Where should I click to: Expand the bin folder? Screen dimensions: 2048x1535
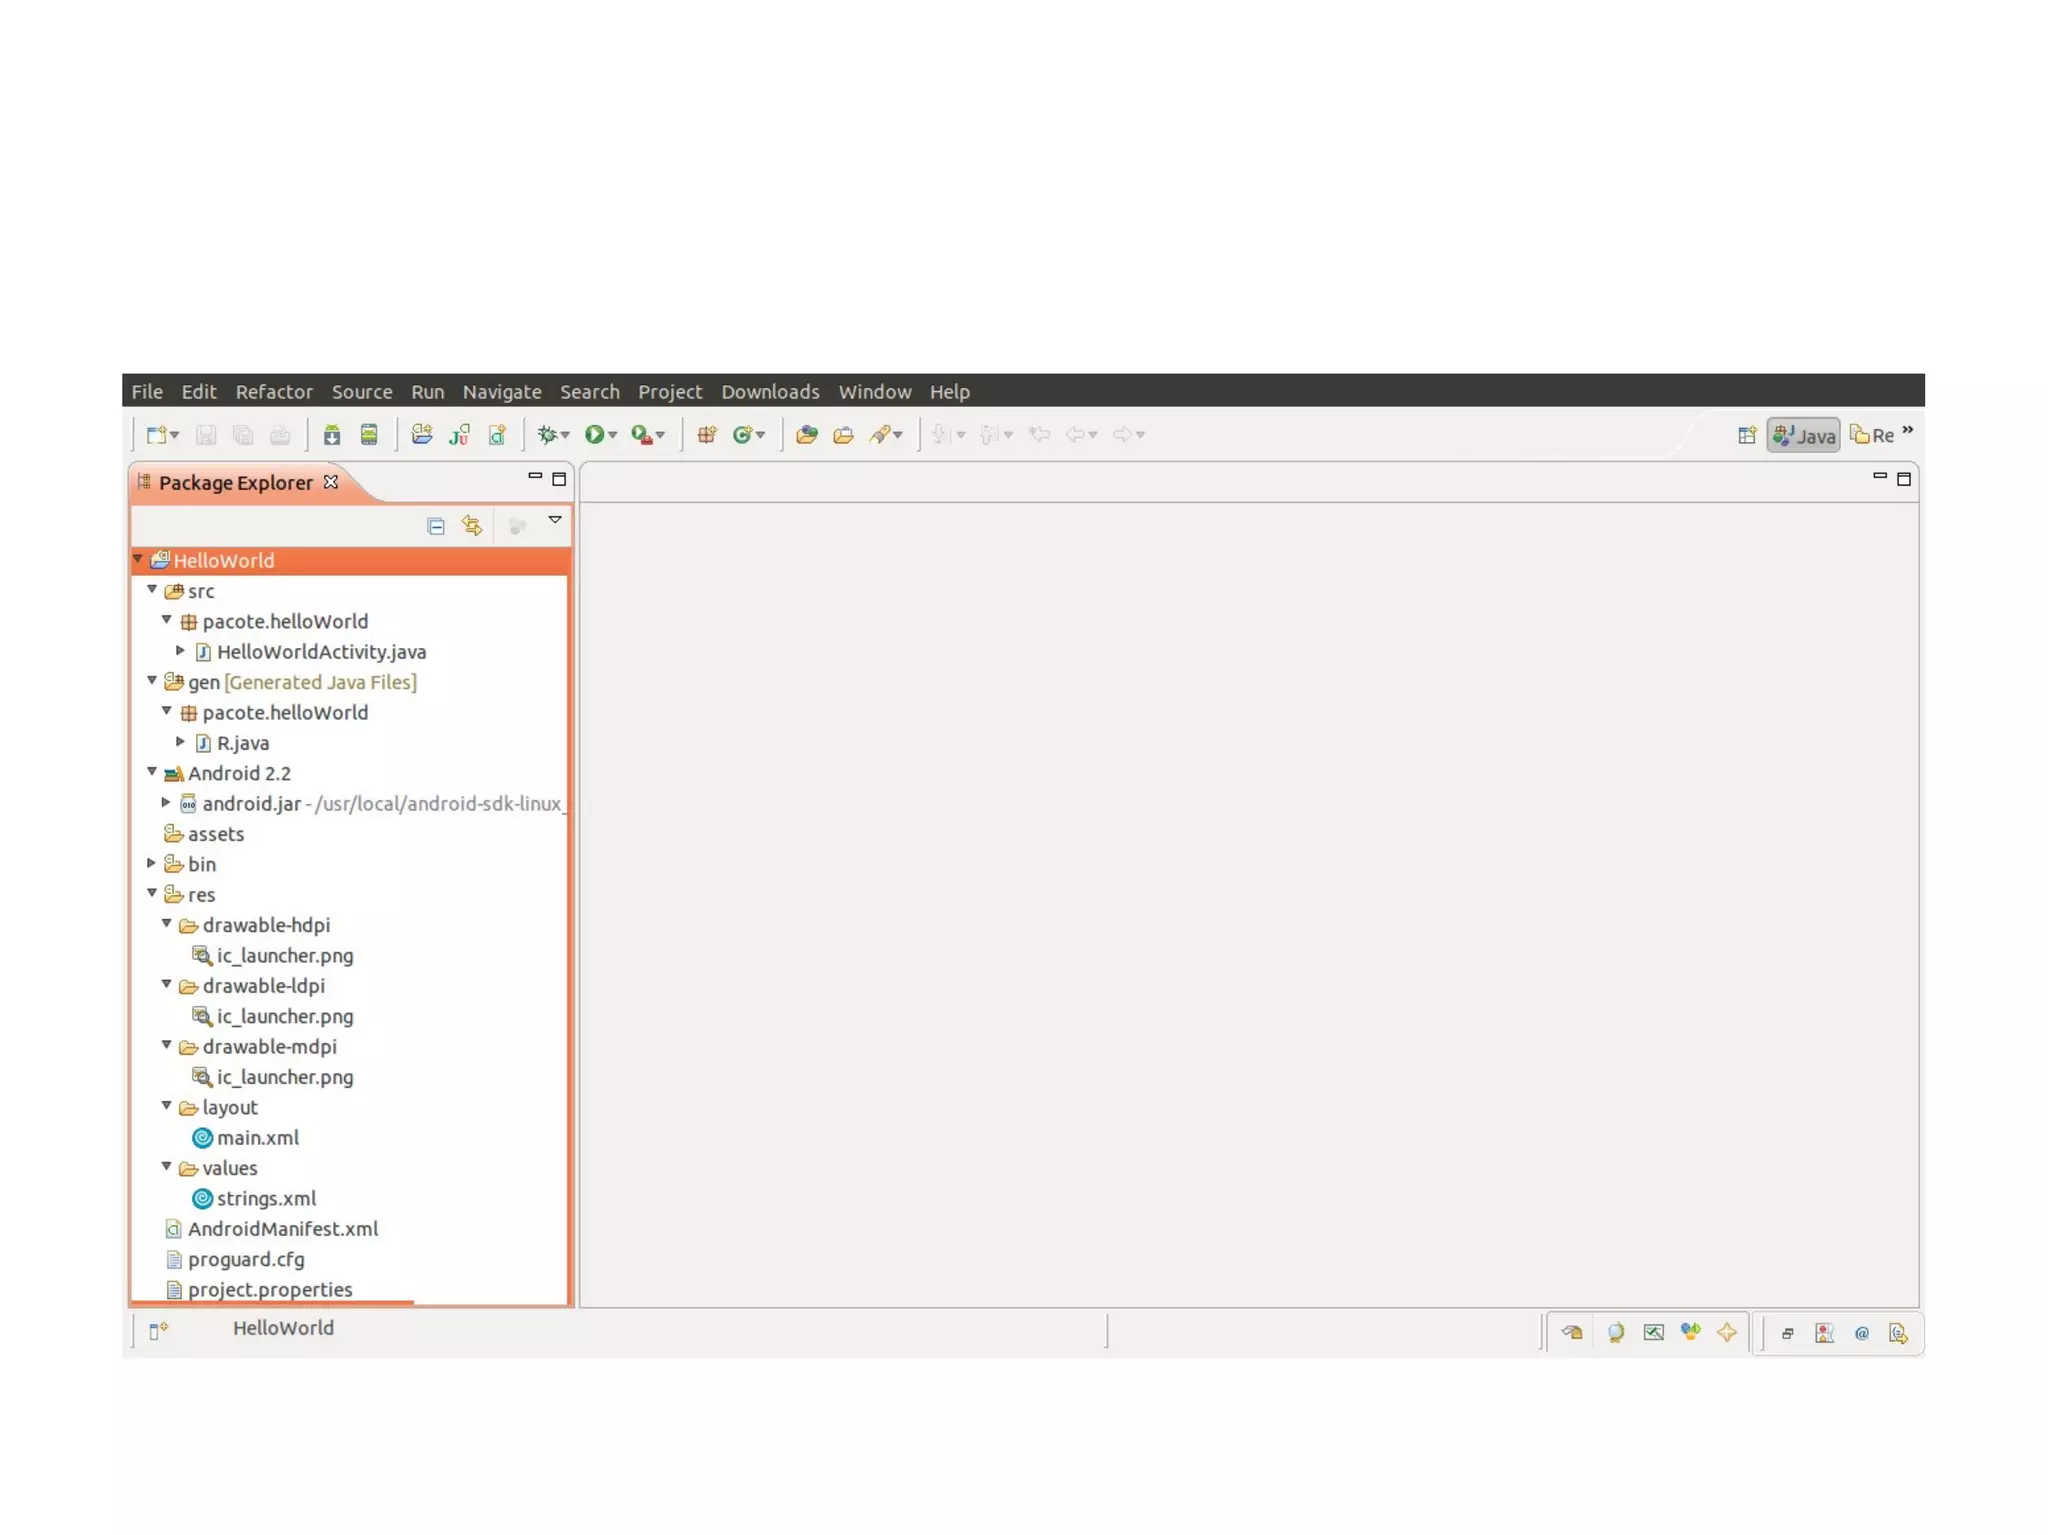tap(151, 863)
